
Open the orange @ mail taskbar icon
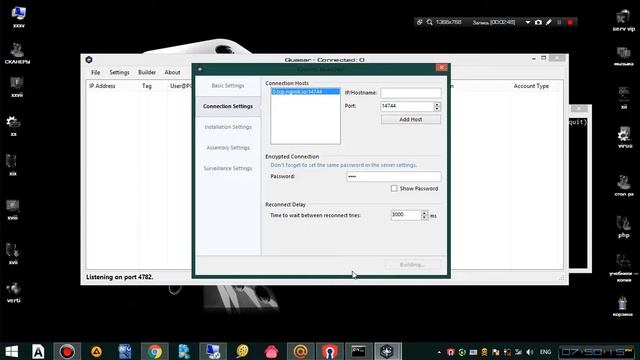[x=300, y=351]
